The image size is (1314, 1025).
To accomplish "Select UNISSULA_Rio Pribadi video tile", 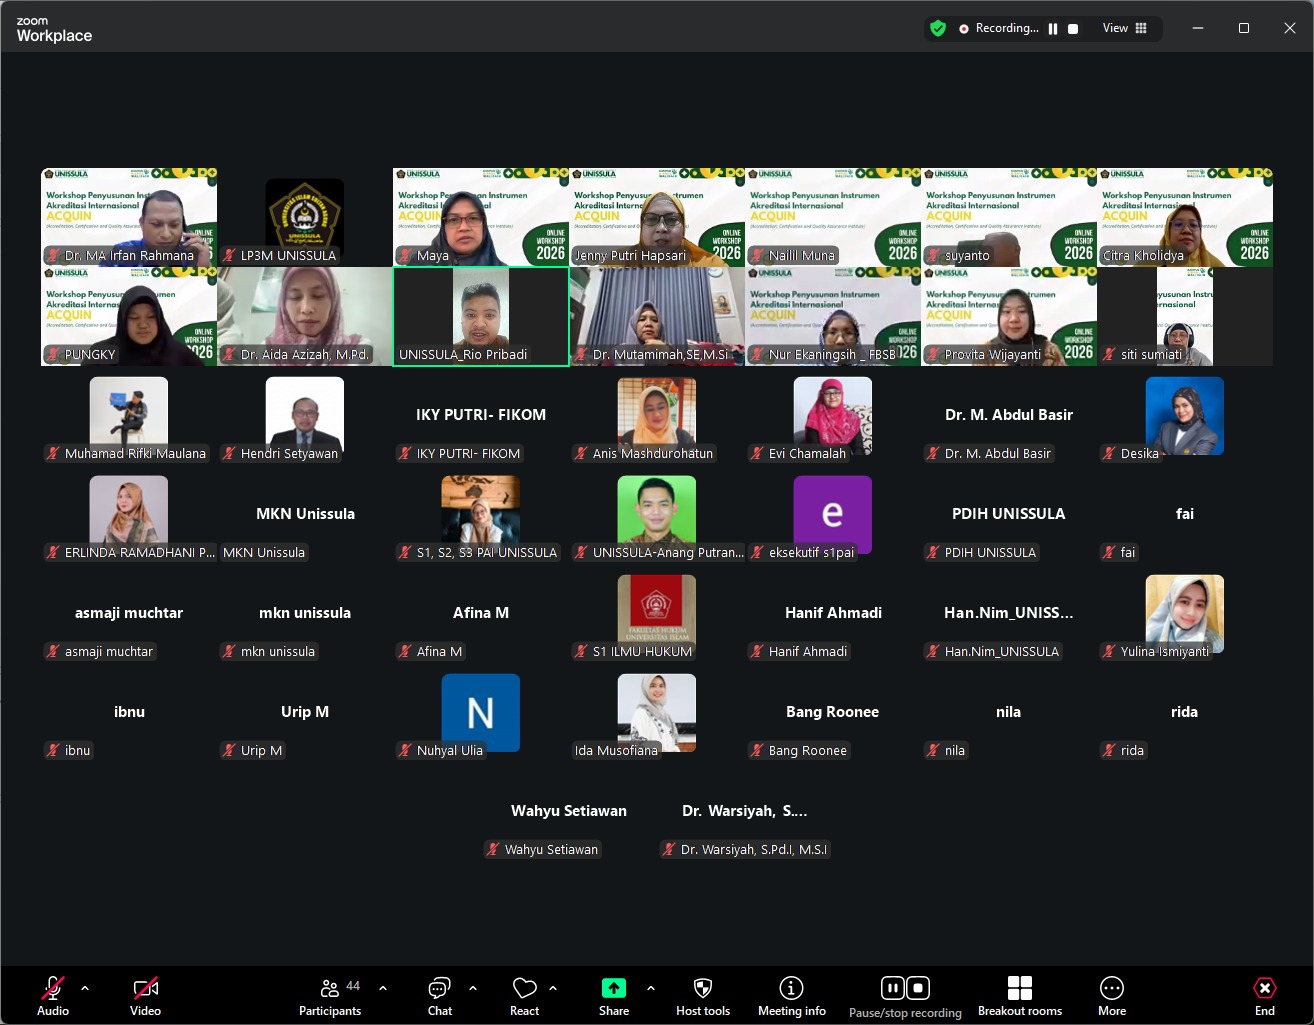I will coord(481,316).
